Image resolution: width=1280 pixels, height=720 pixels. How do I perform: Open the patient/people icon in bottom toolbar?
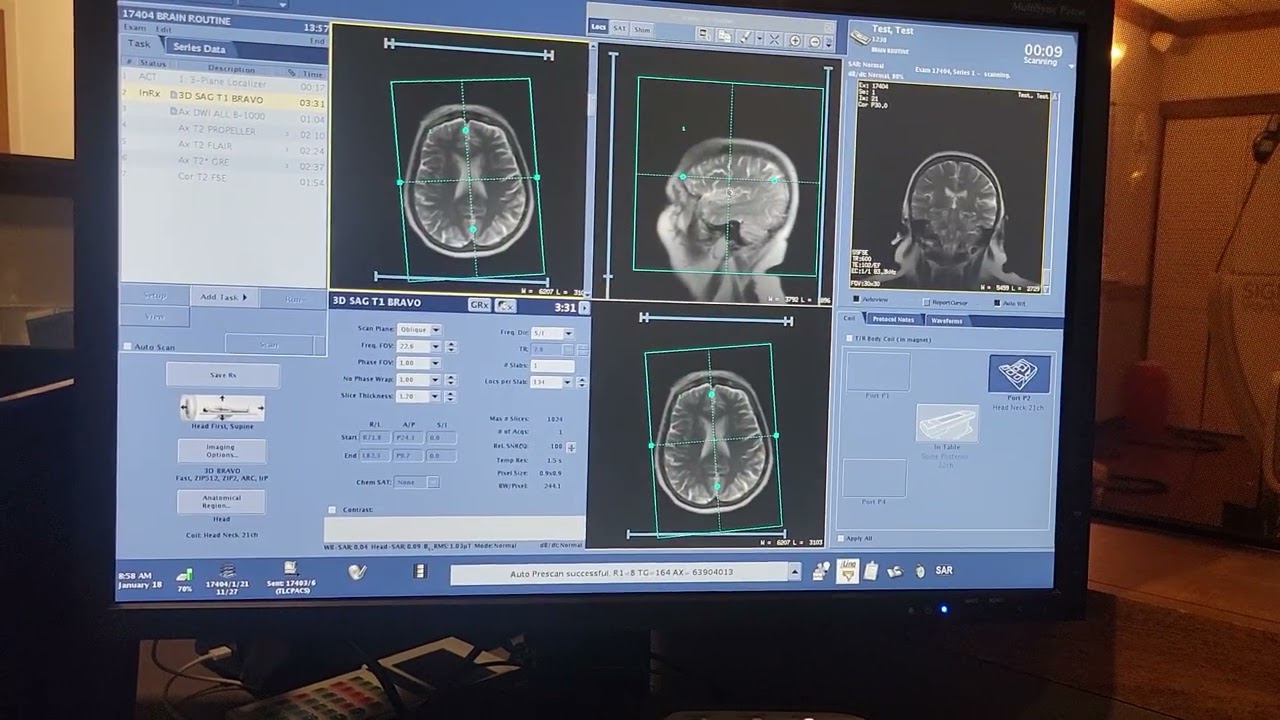tap(821, 571)
